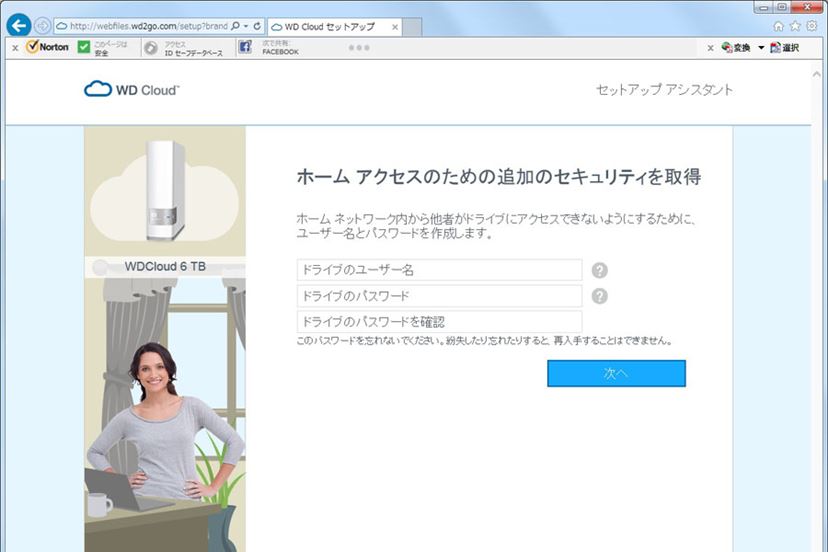
Task: Click the WDCloud 6 TB label
Action: coord(165,267)
